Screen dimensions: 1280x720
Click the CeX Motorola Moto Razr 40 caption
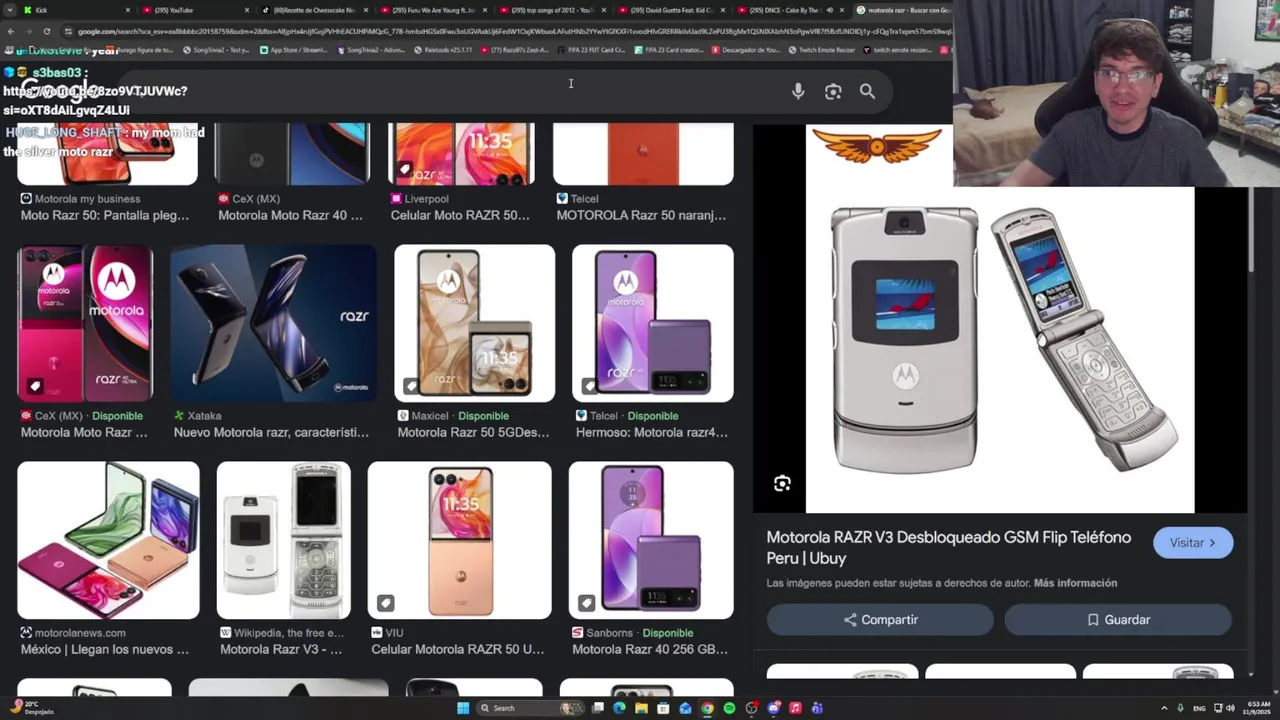click(290, 215)
